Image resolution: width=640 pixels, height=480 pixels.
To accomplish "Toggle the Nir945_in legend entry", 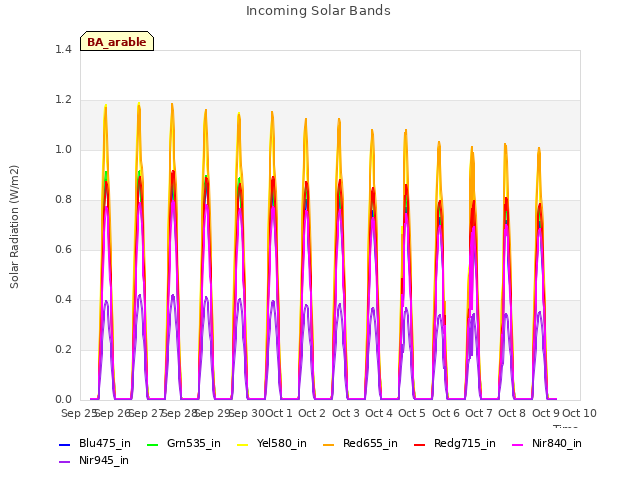I will (94, 461).
